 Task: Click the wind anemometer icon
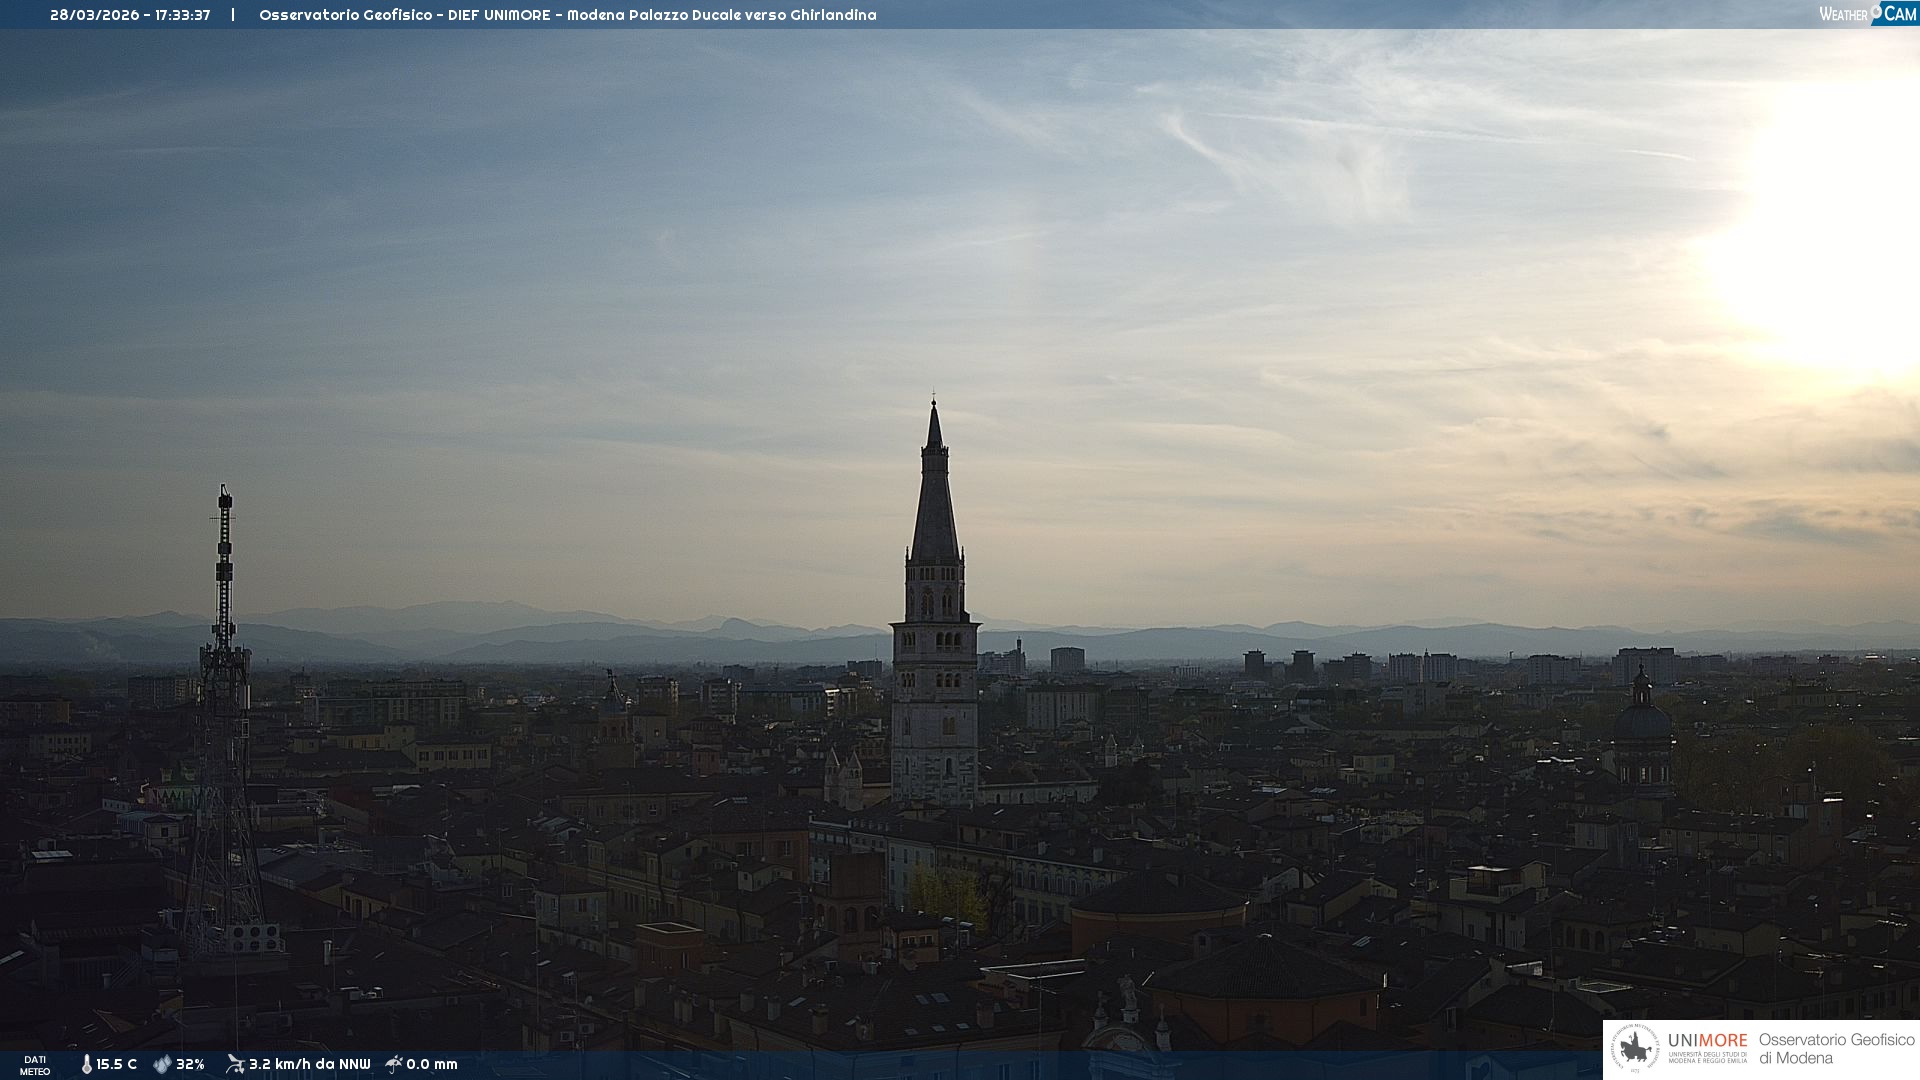pos(235,1064)
